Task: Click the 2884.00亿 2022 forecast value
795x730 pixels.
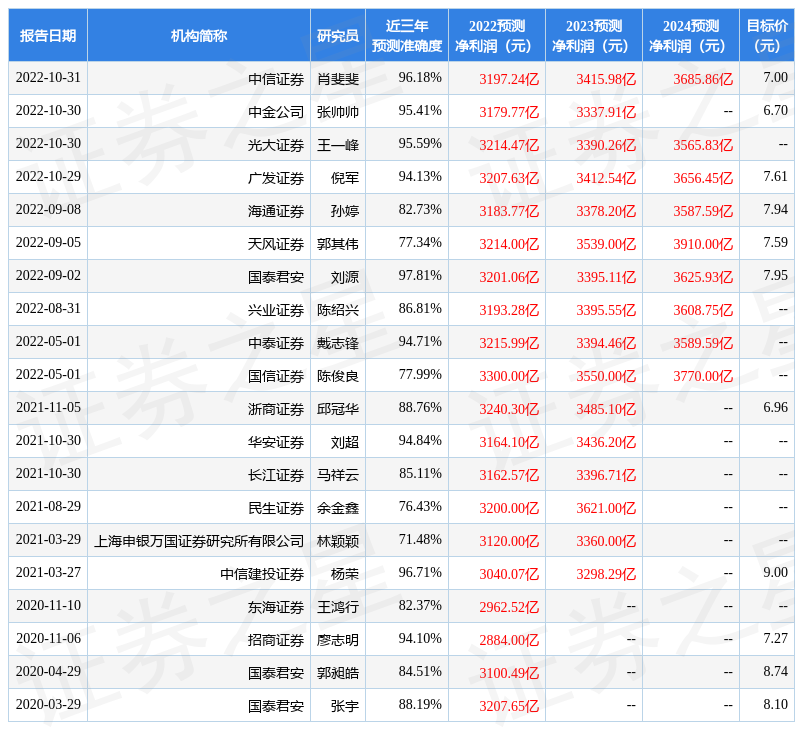Action: [509, 639]
